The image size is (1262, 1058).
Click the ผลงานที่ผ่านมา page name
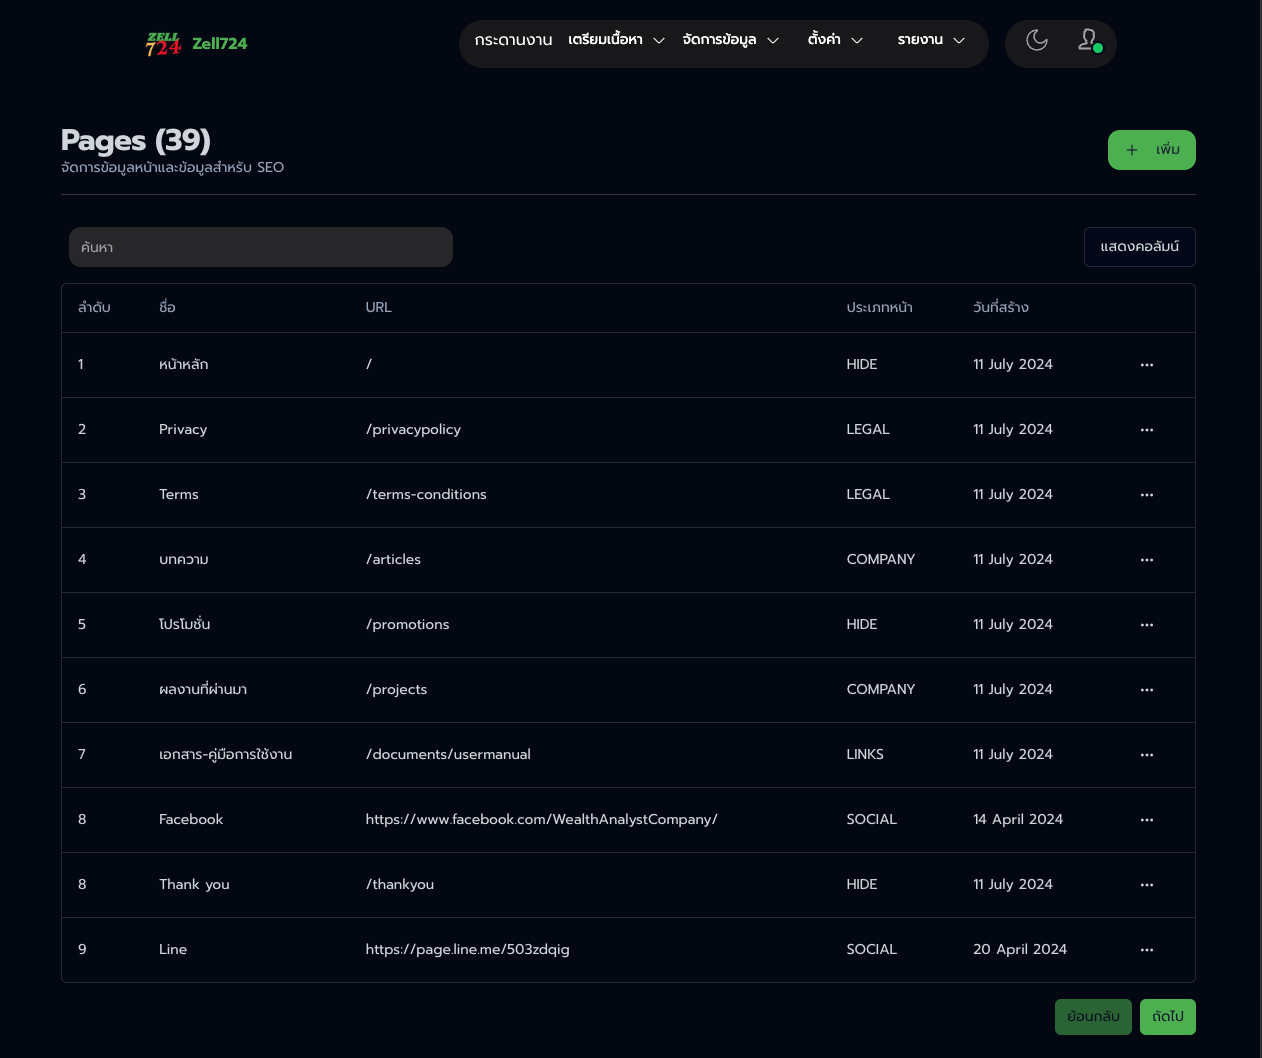[203, 690]
